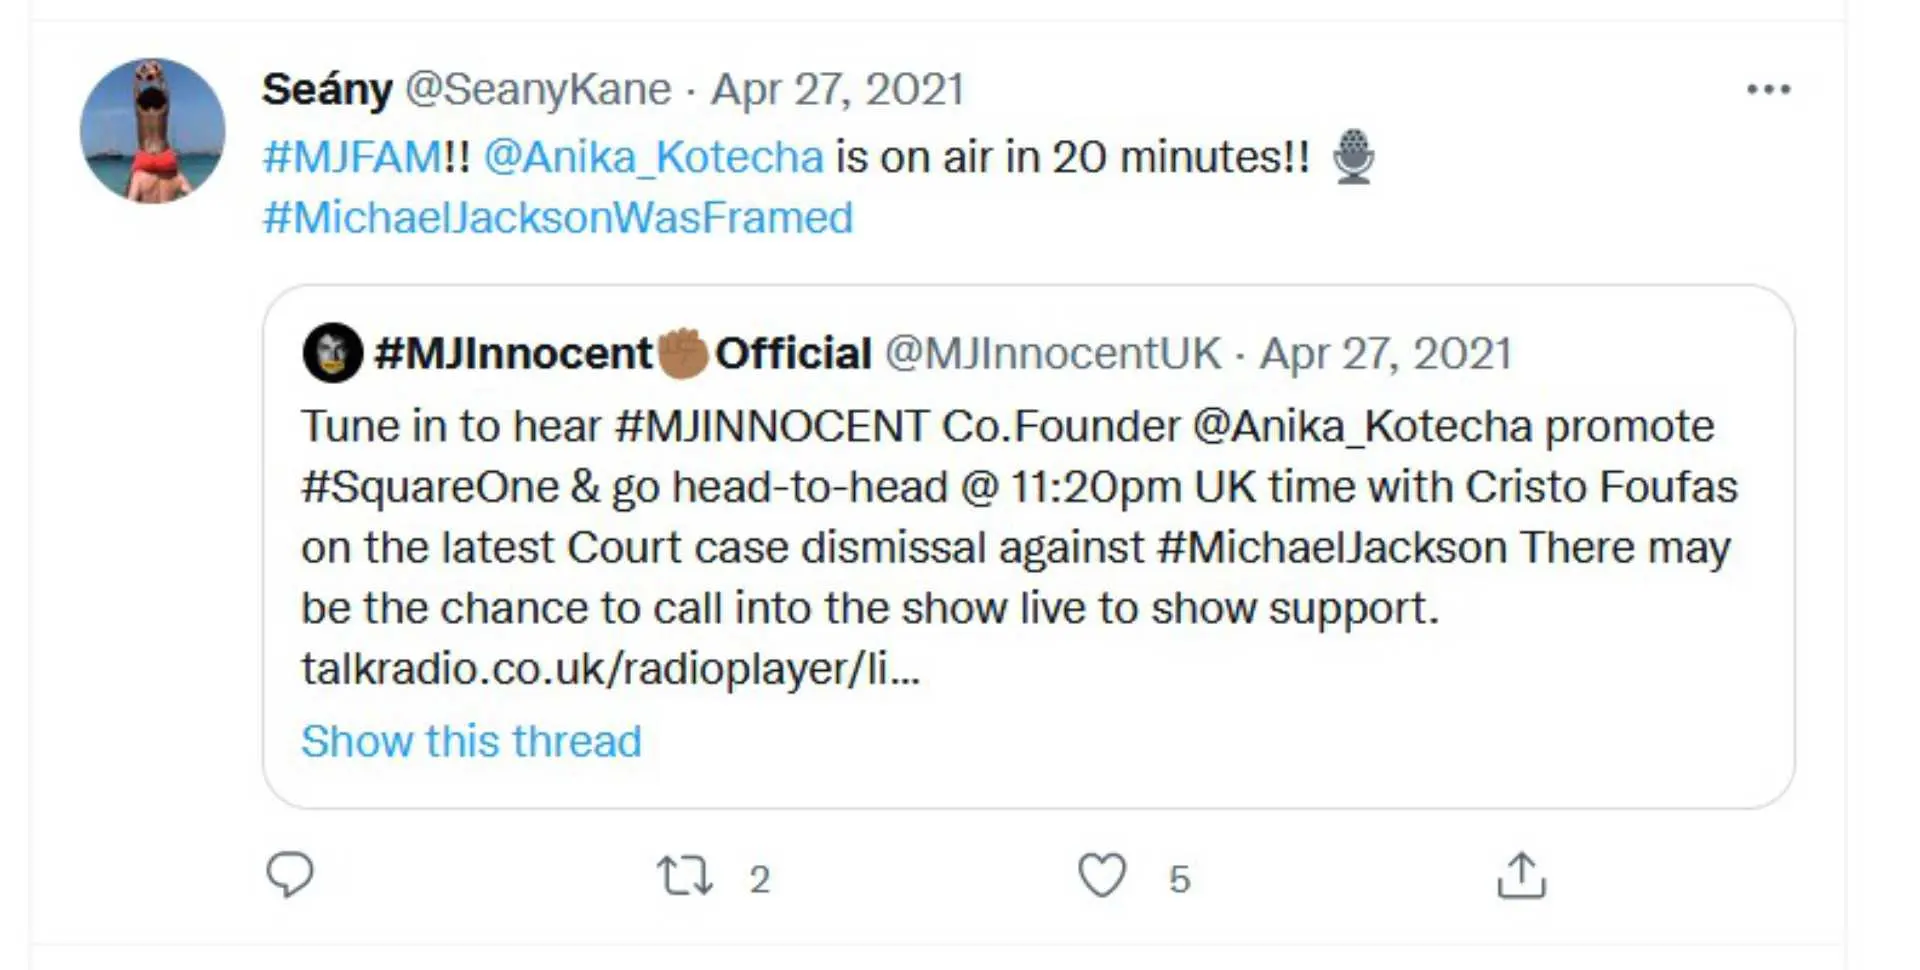The width and height of the screenshot is (1920, 970).
Task: Click the #MJInnocent Official small avatar
Action: [332, 353]
